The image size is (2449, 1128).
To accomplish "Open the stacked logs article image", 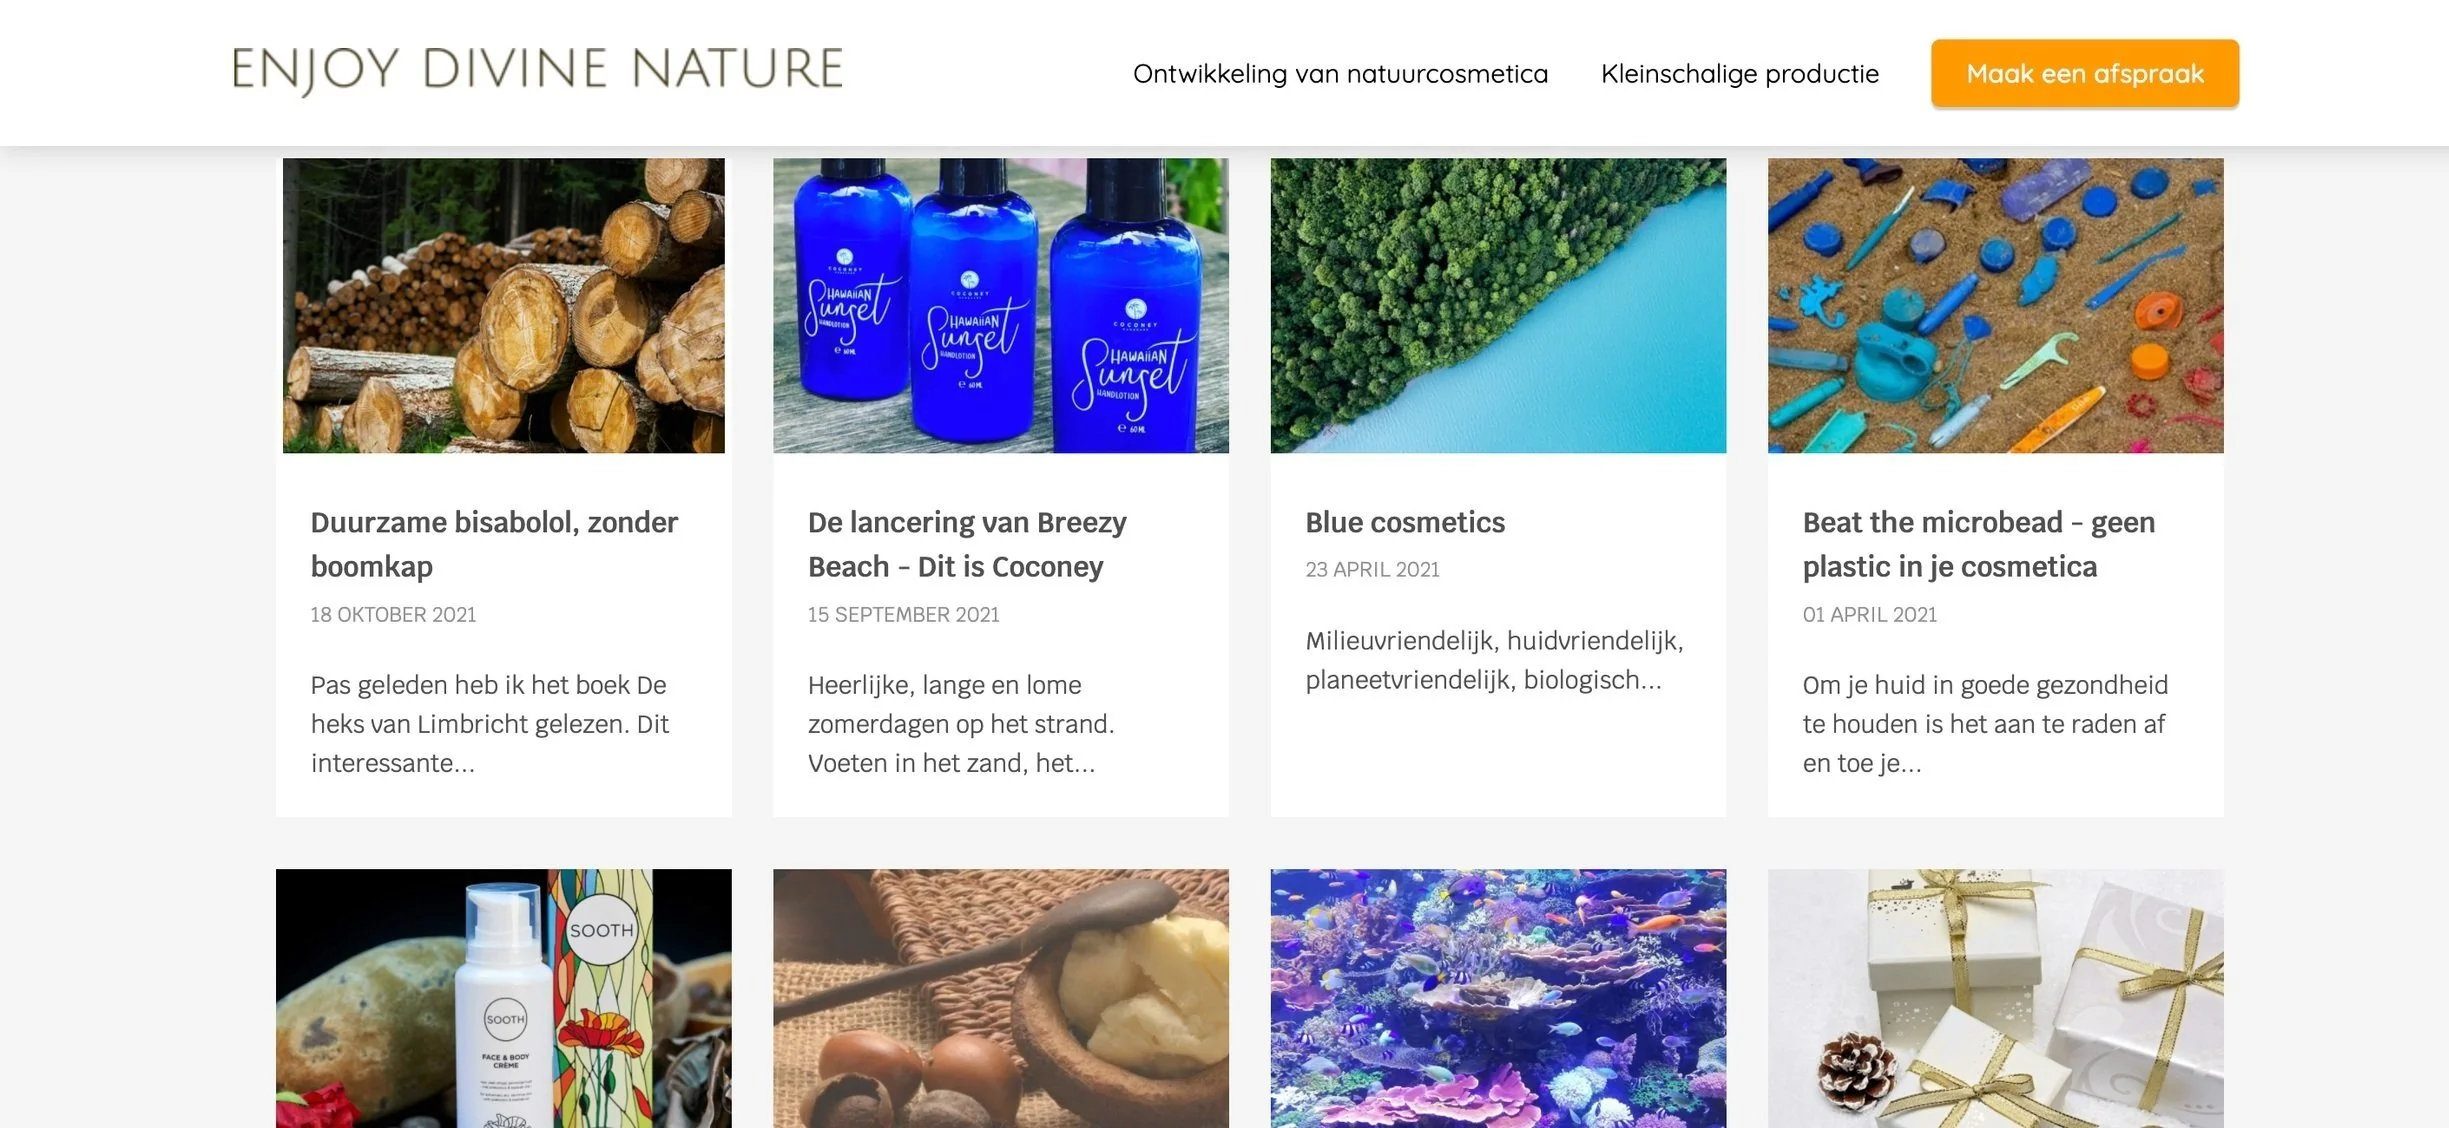I will [504, 305].
